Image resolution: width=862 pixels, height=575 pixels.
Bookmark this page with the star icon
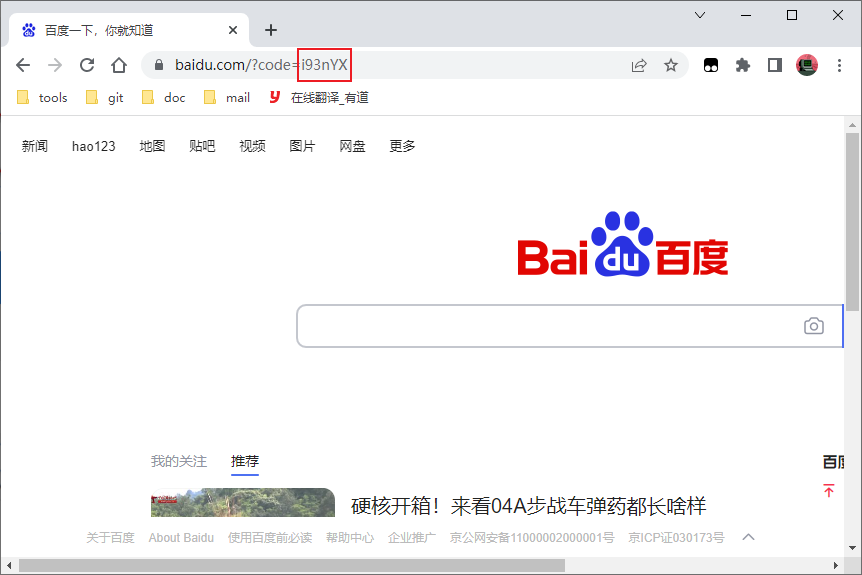[x=671, y=65]
